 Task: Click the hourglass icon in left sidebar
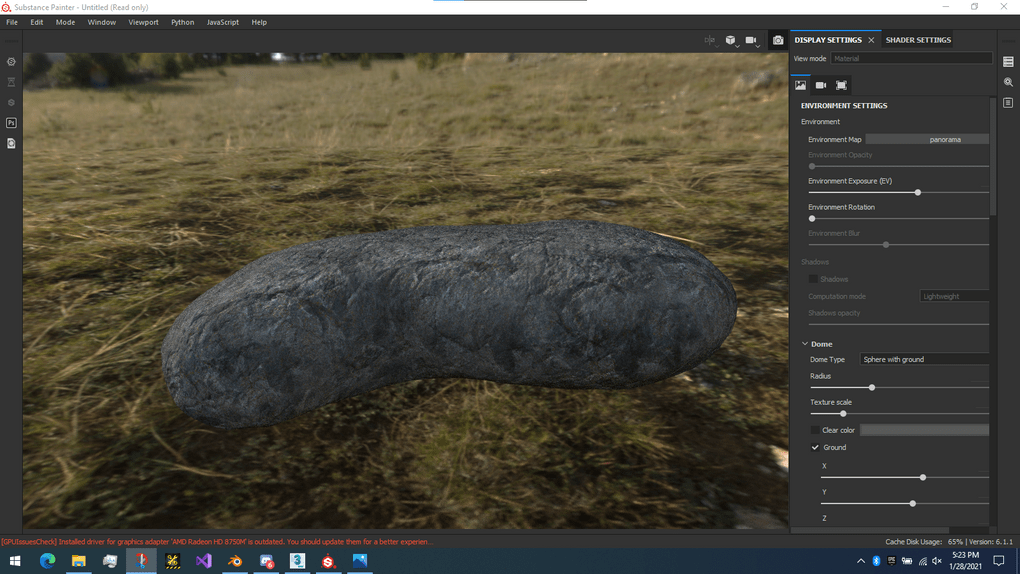[x=11, y=82]
